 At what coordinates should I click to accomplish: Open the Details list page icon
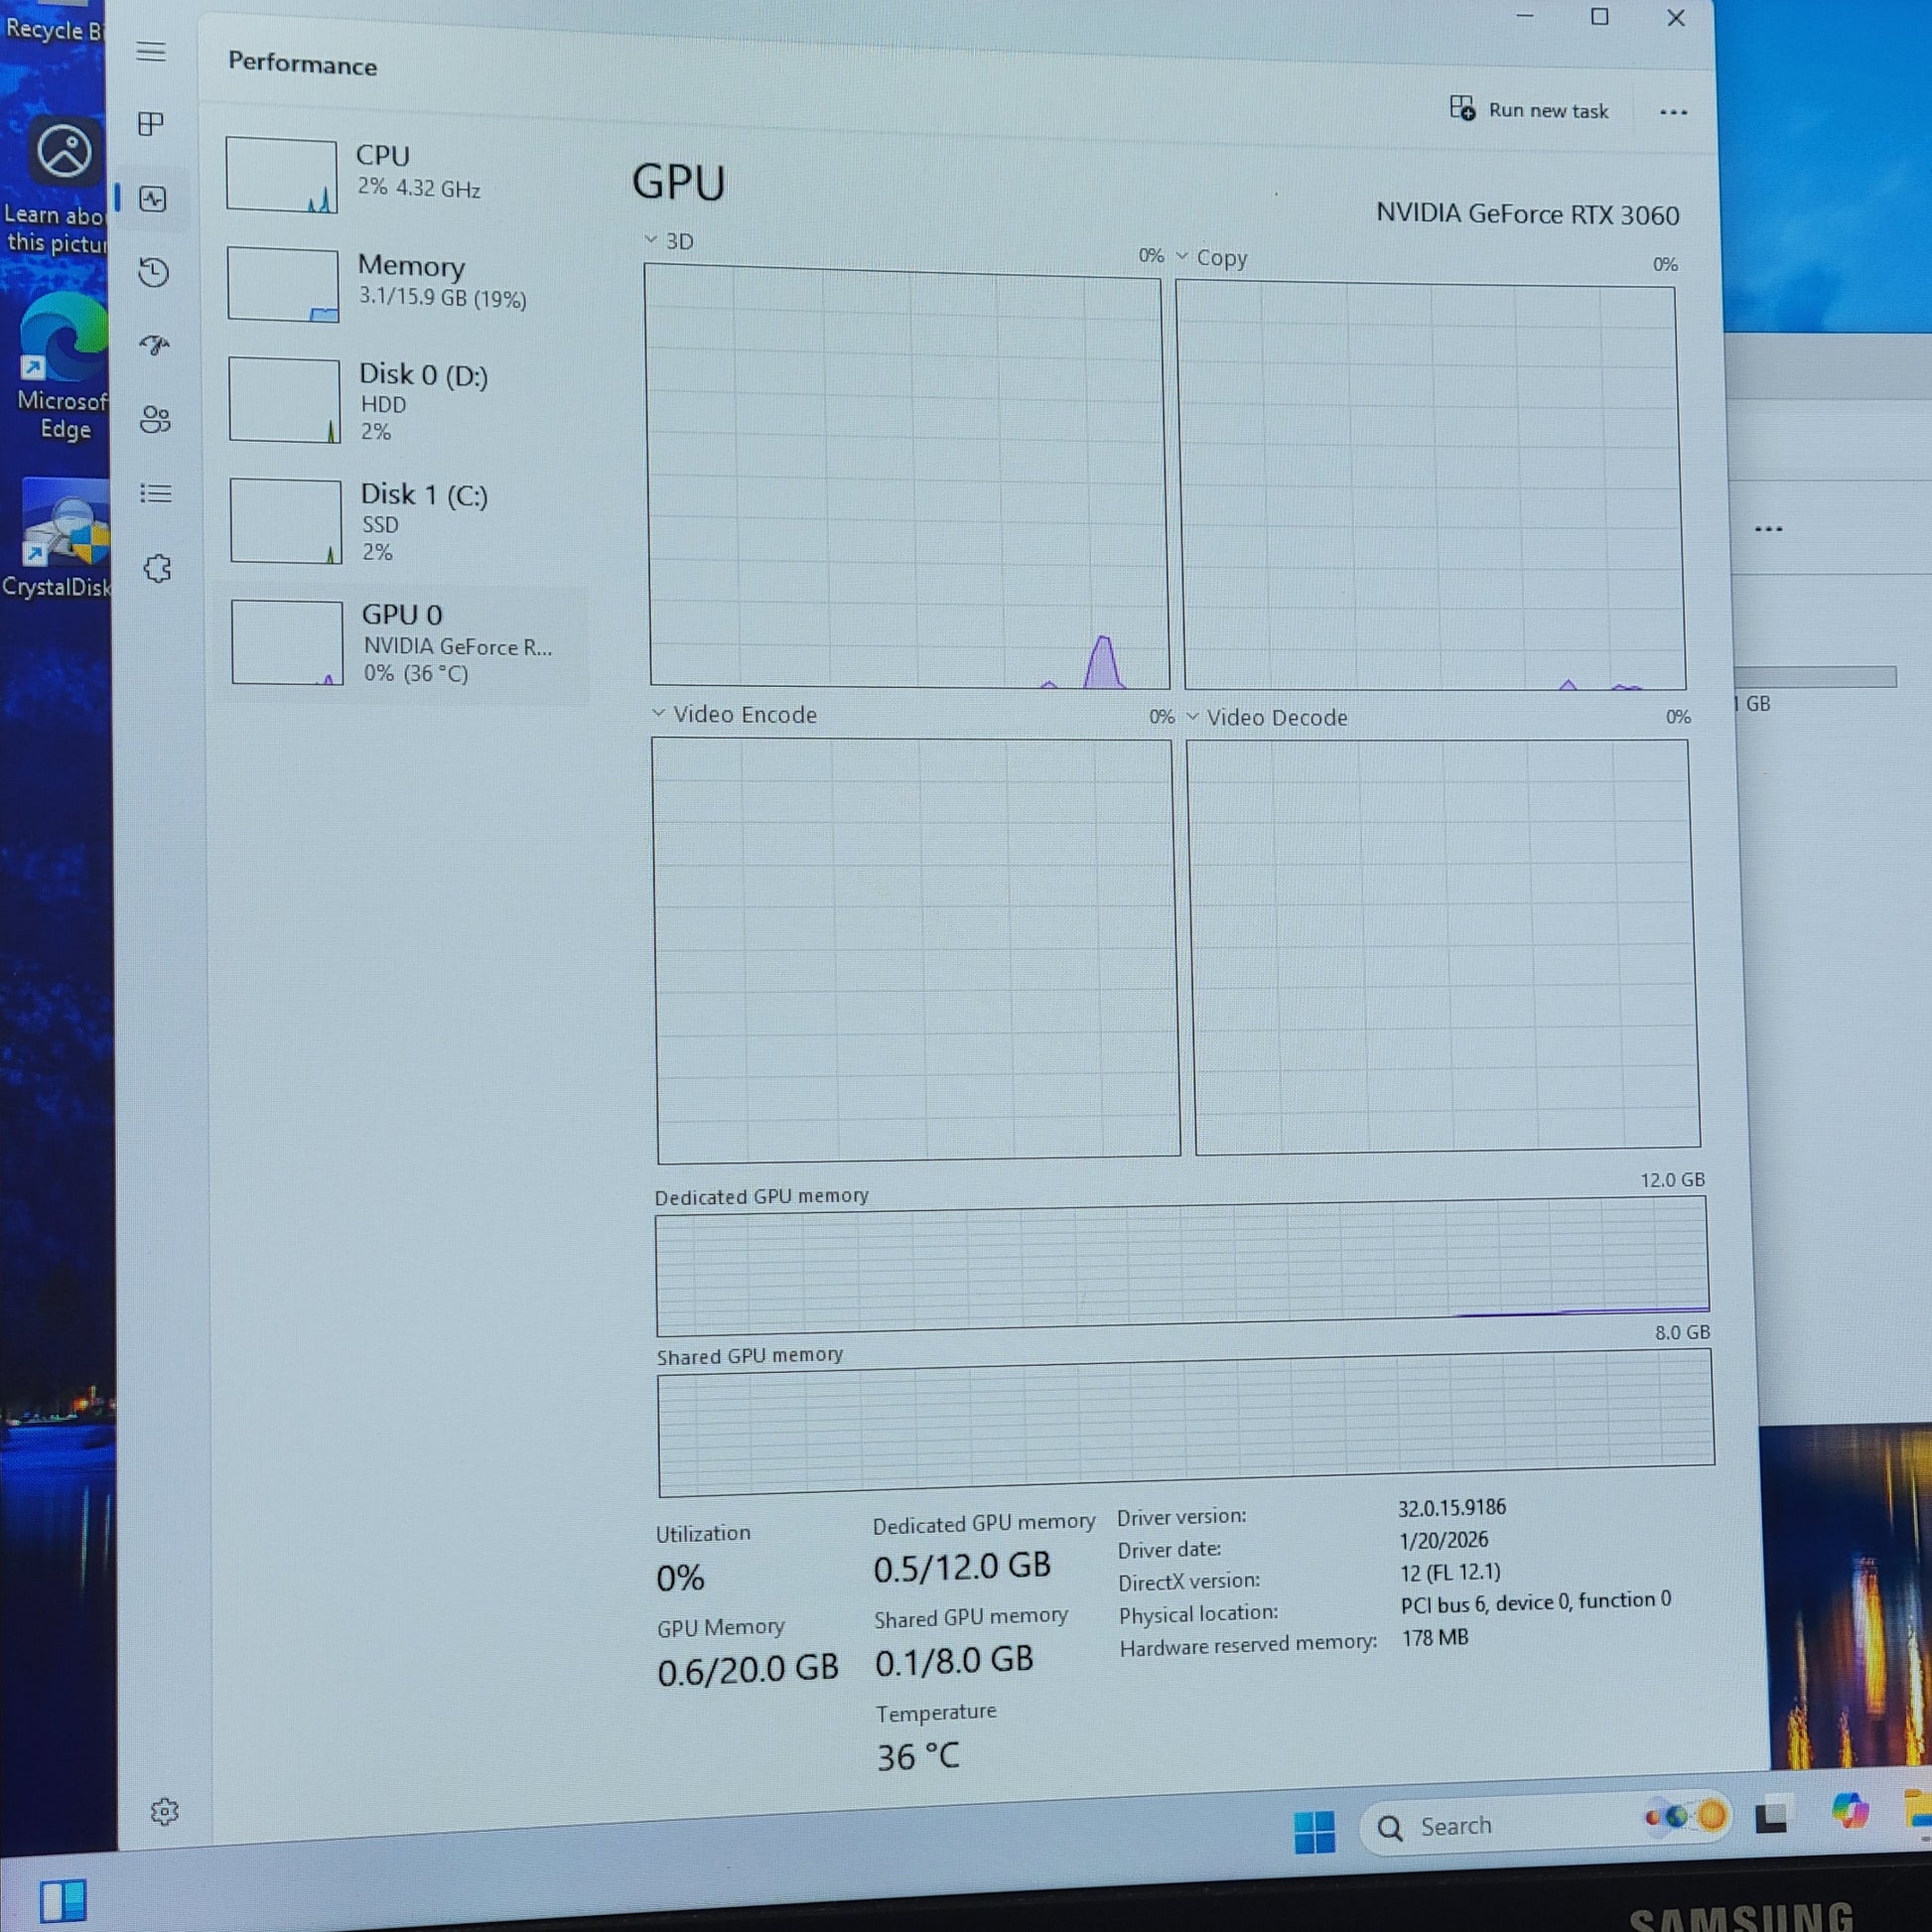[x=156, y=493]
